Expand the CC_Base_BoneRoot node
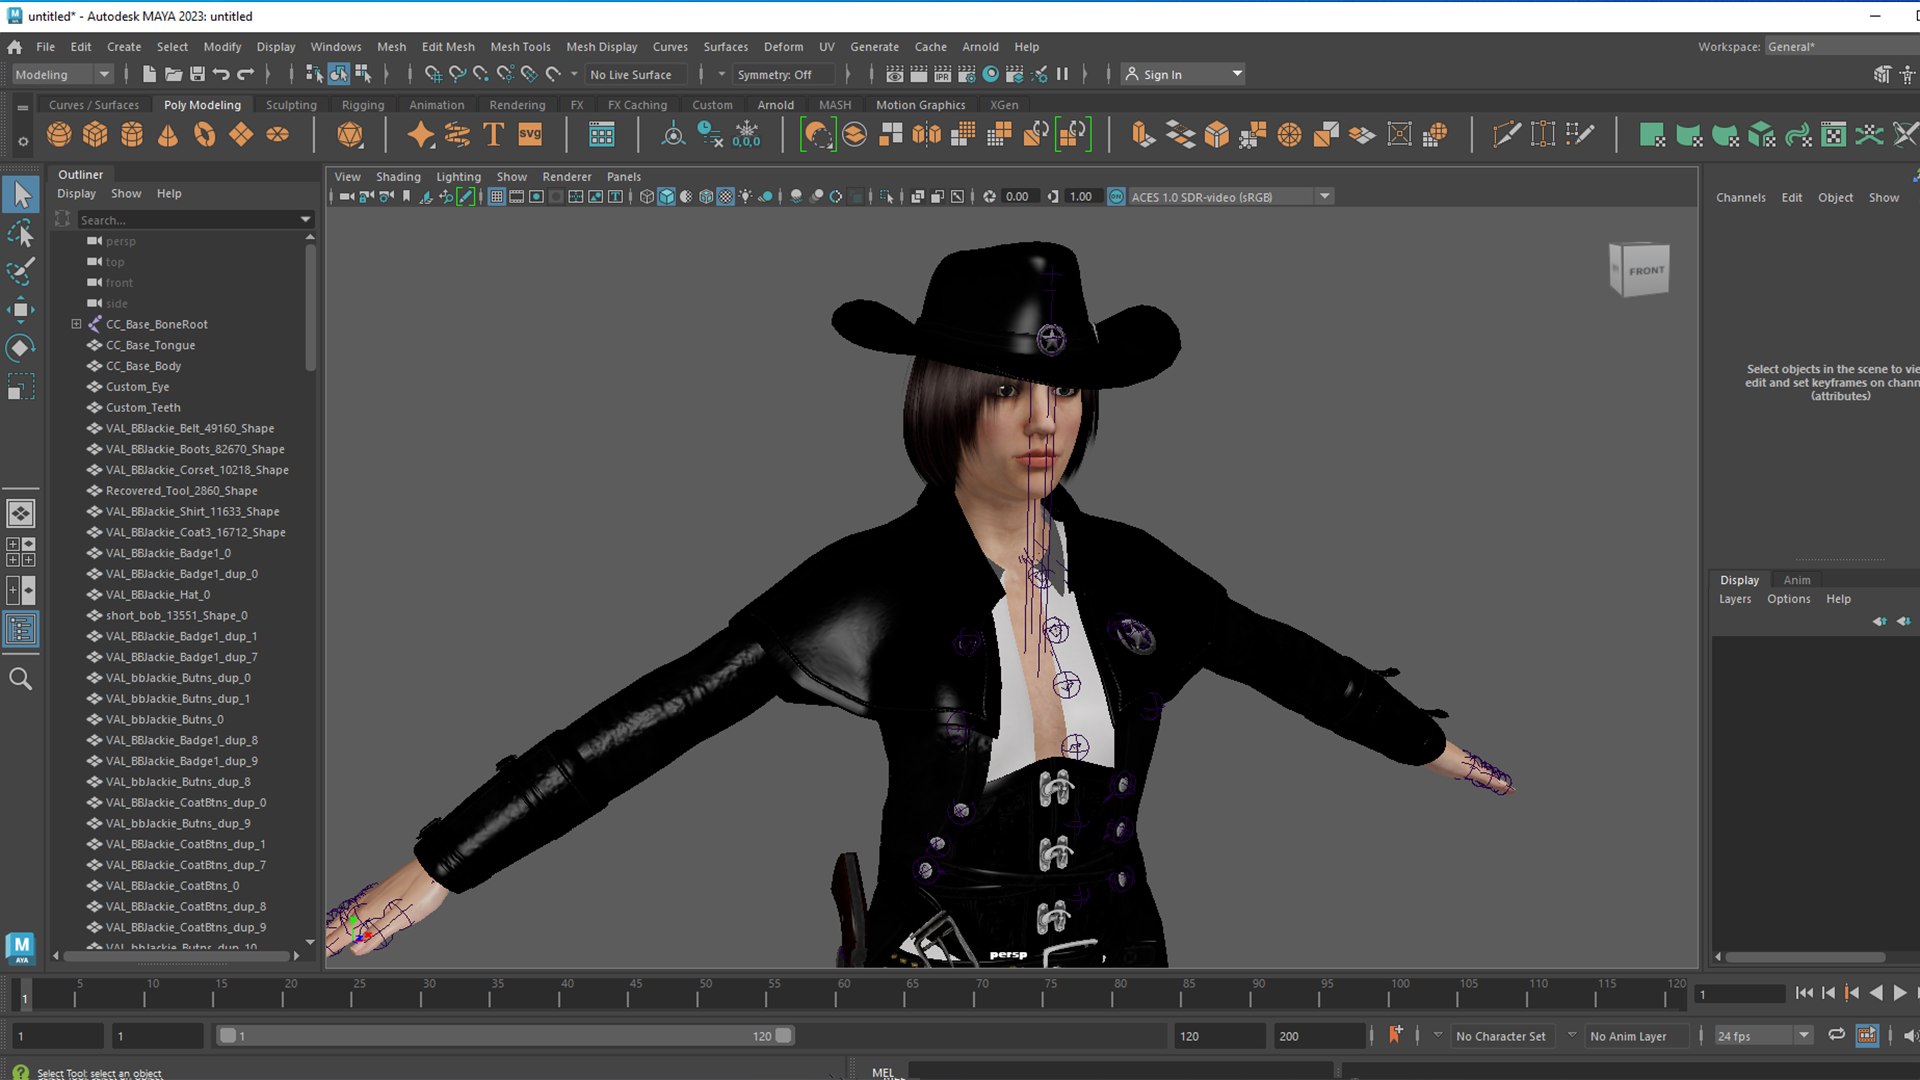Image resolution: width=1920 pixels, height=1080 pixels. 76,324
